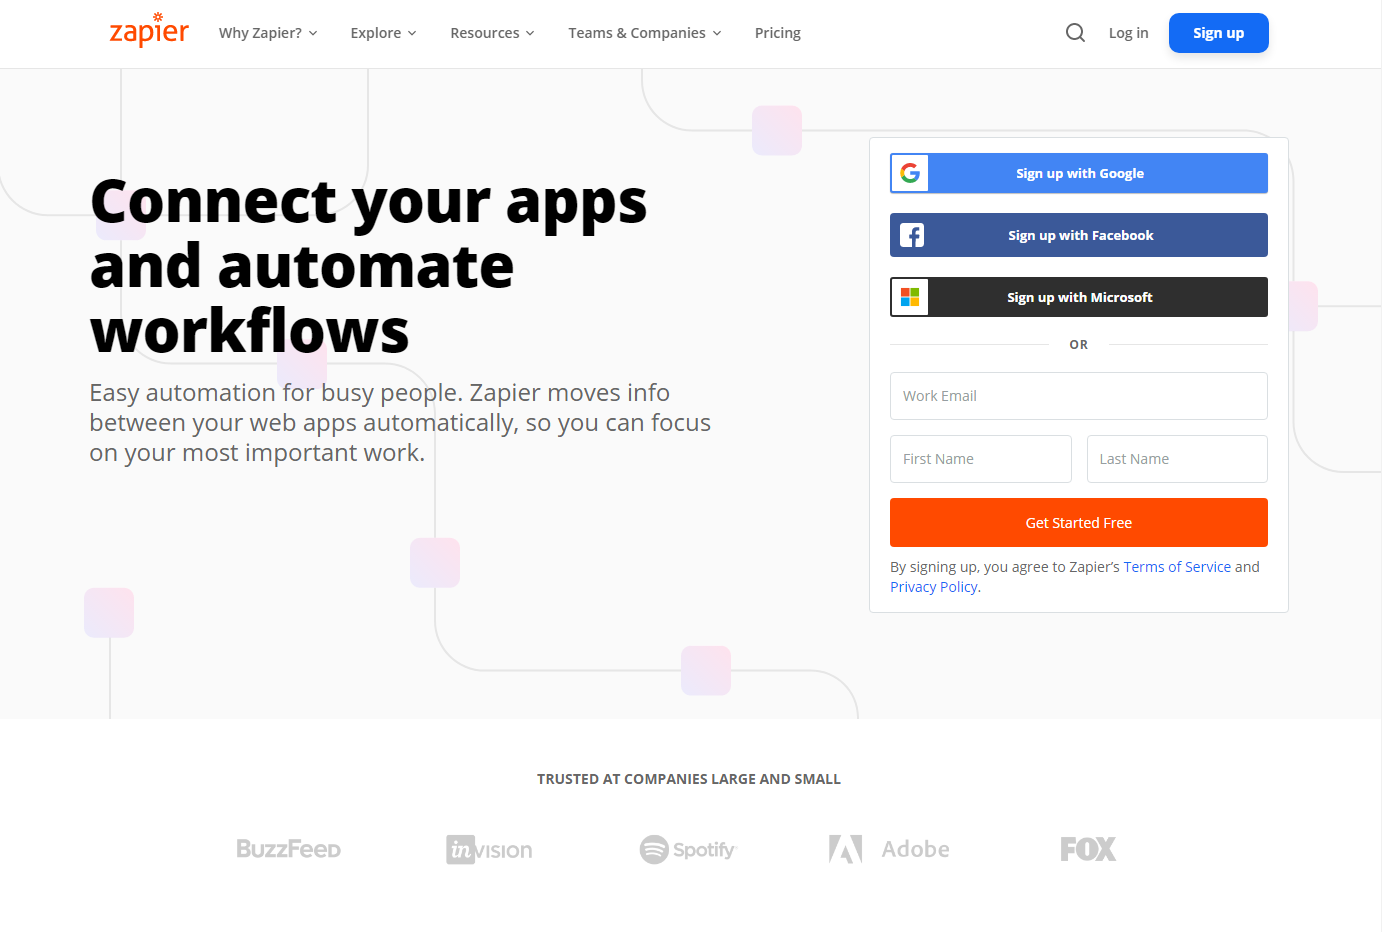
Task: Click the Spotify logo
Action: [x=688, y=850]
